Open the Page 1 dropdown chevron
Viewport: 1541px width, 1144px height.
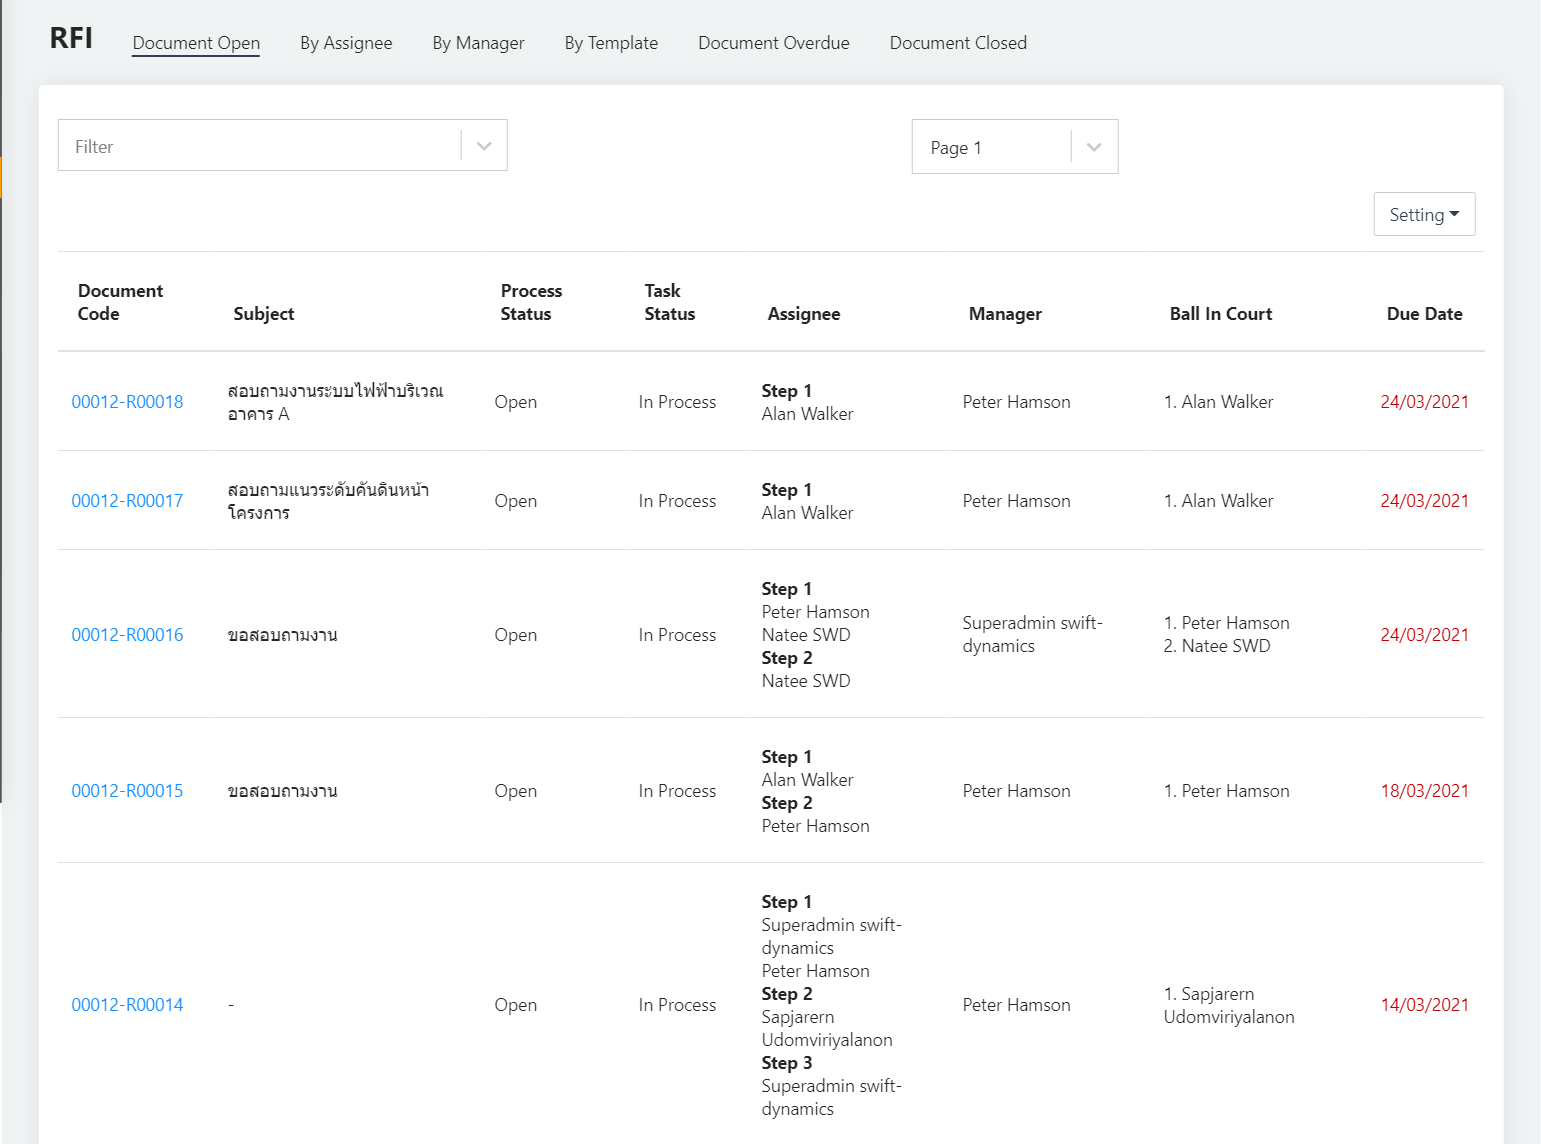point(1094,147)
